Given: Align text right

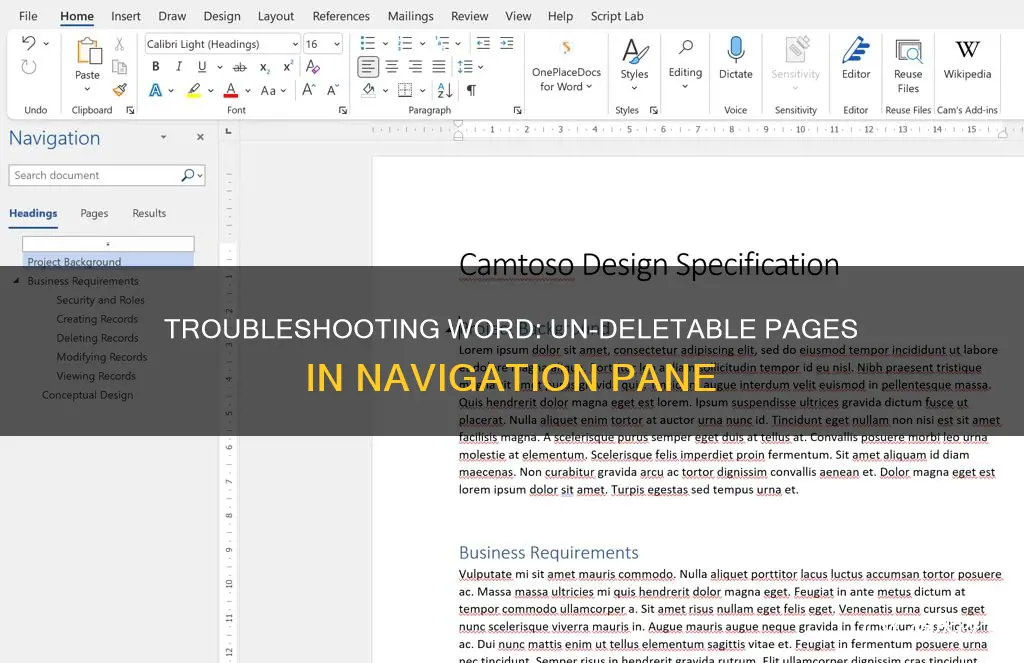Looking at the screenshot, I should click(415, 67).
